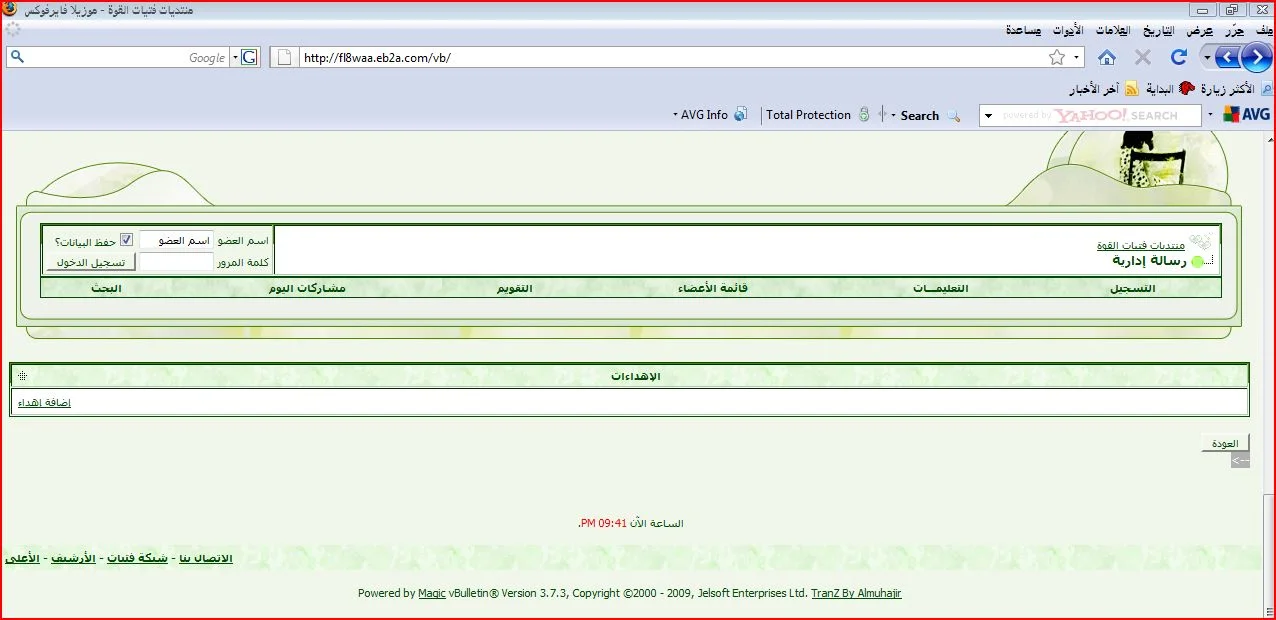Collapse the الإهداءات section using its corner icon

(x=22, y=376)
